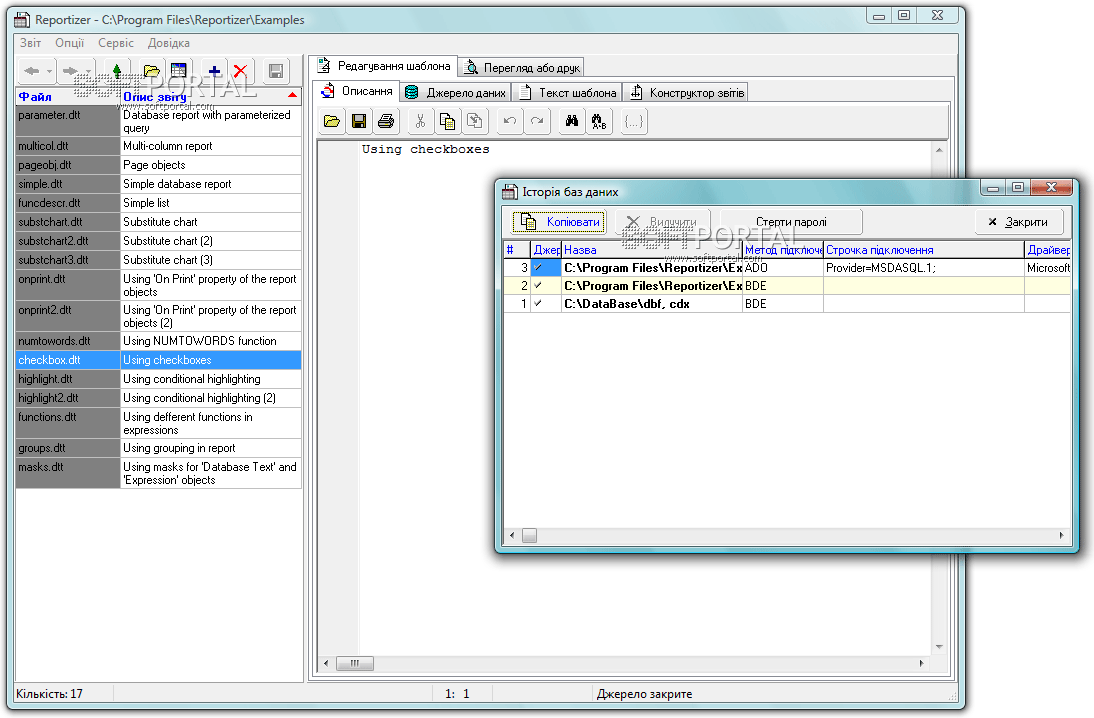1094x718 pixels.
Task: Click history scrollbar right arrow
Action: [x=1061, y=535]
